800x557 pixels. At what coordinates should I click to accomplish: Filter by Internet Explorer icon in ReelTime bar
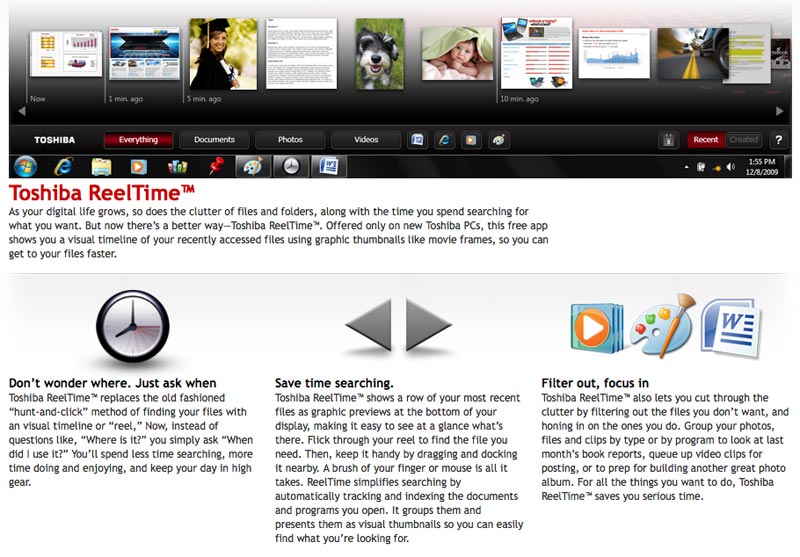(x=443, y=140)
